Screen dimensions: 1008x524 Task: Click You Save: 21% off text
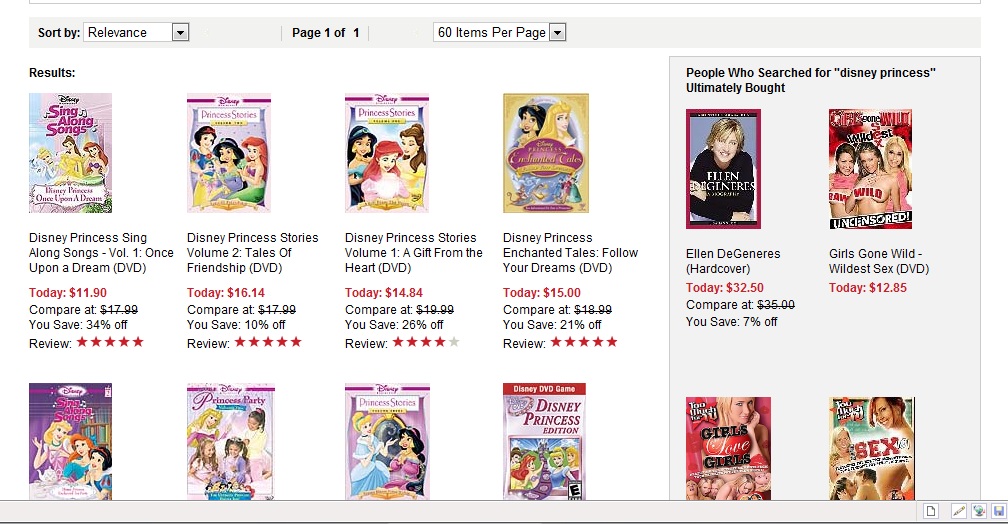coord(552,325)
